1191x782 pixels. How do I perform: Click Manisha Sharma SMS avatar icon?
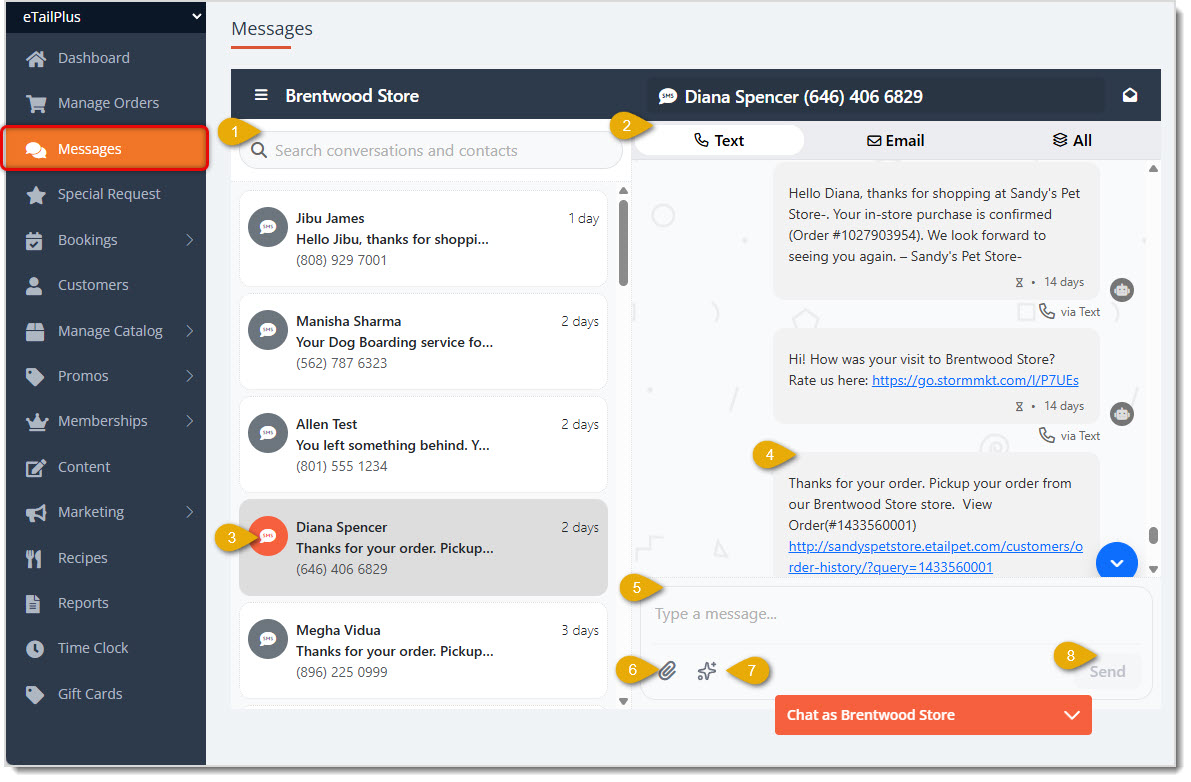tap(268, 330)
